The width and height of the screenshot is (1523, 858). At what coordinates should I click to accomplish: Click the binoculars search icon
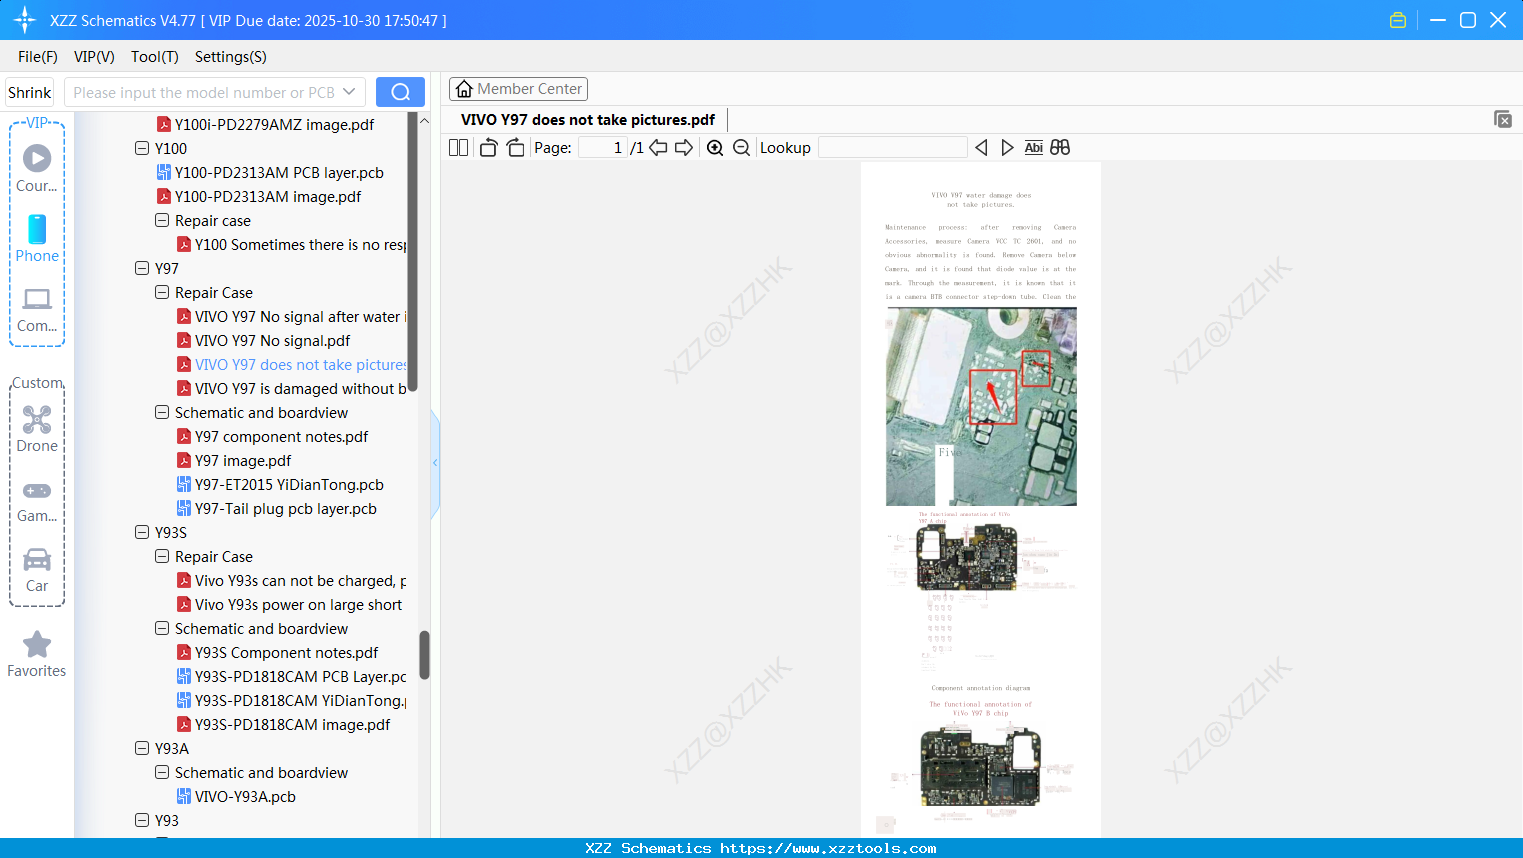point(1060,148)
